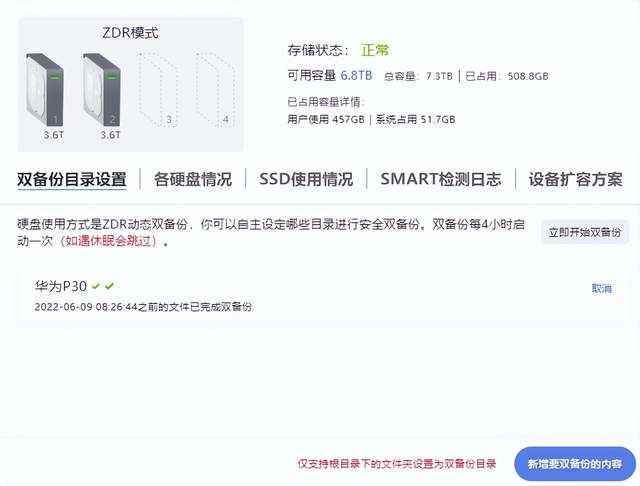Viewport: 640px width, 486px height.
Task: Click green status light on disk 1
Action: click(x=56, y=76)
